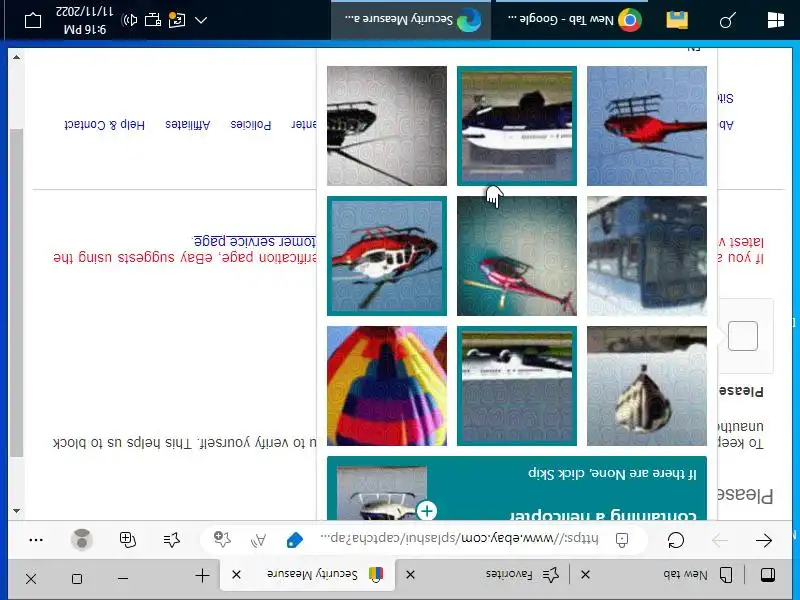Close the New tab tab
This screenshot has width=800, height=600.
[585, 575]
